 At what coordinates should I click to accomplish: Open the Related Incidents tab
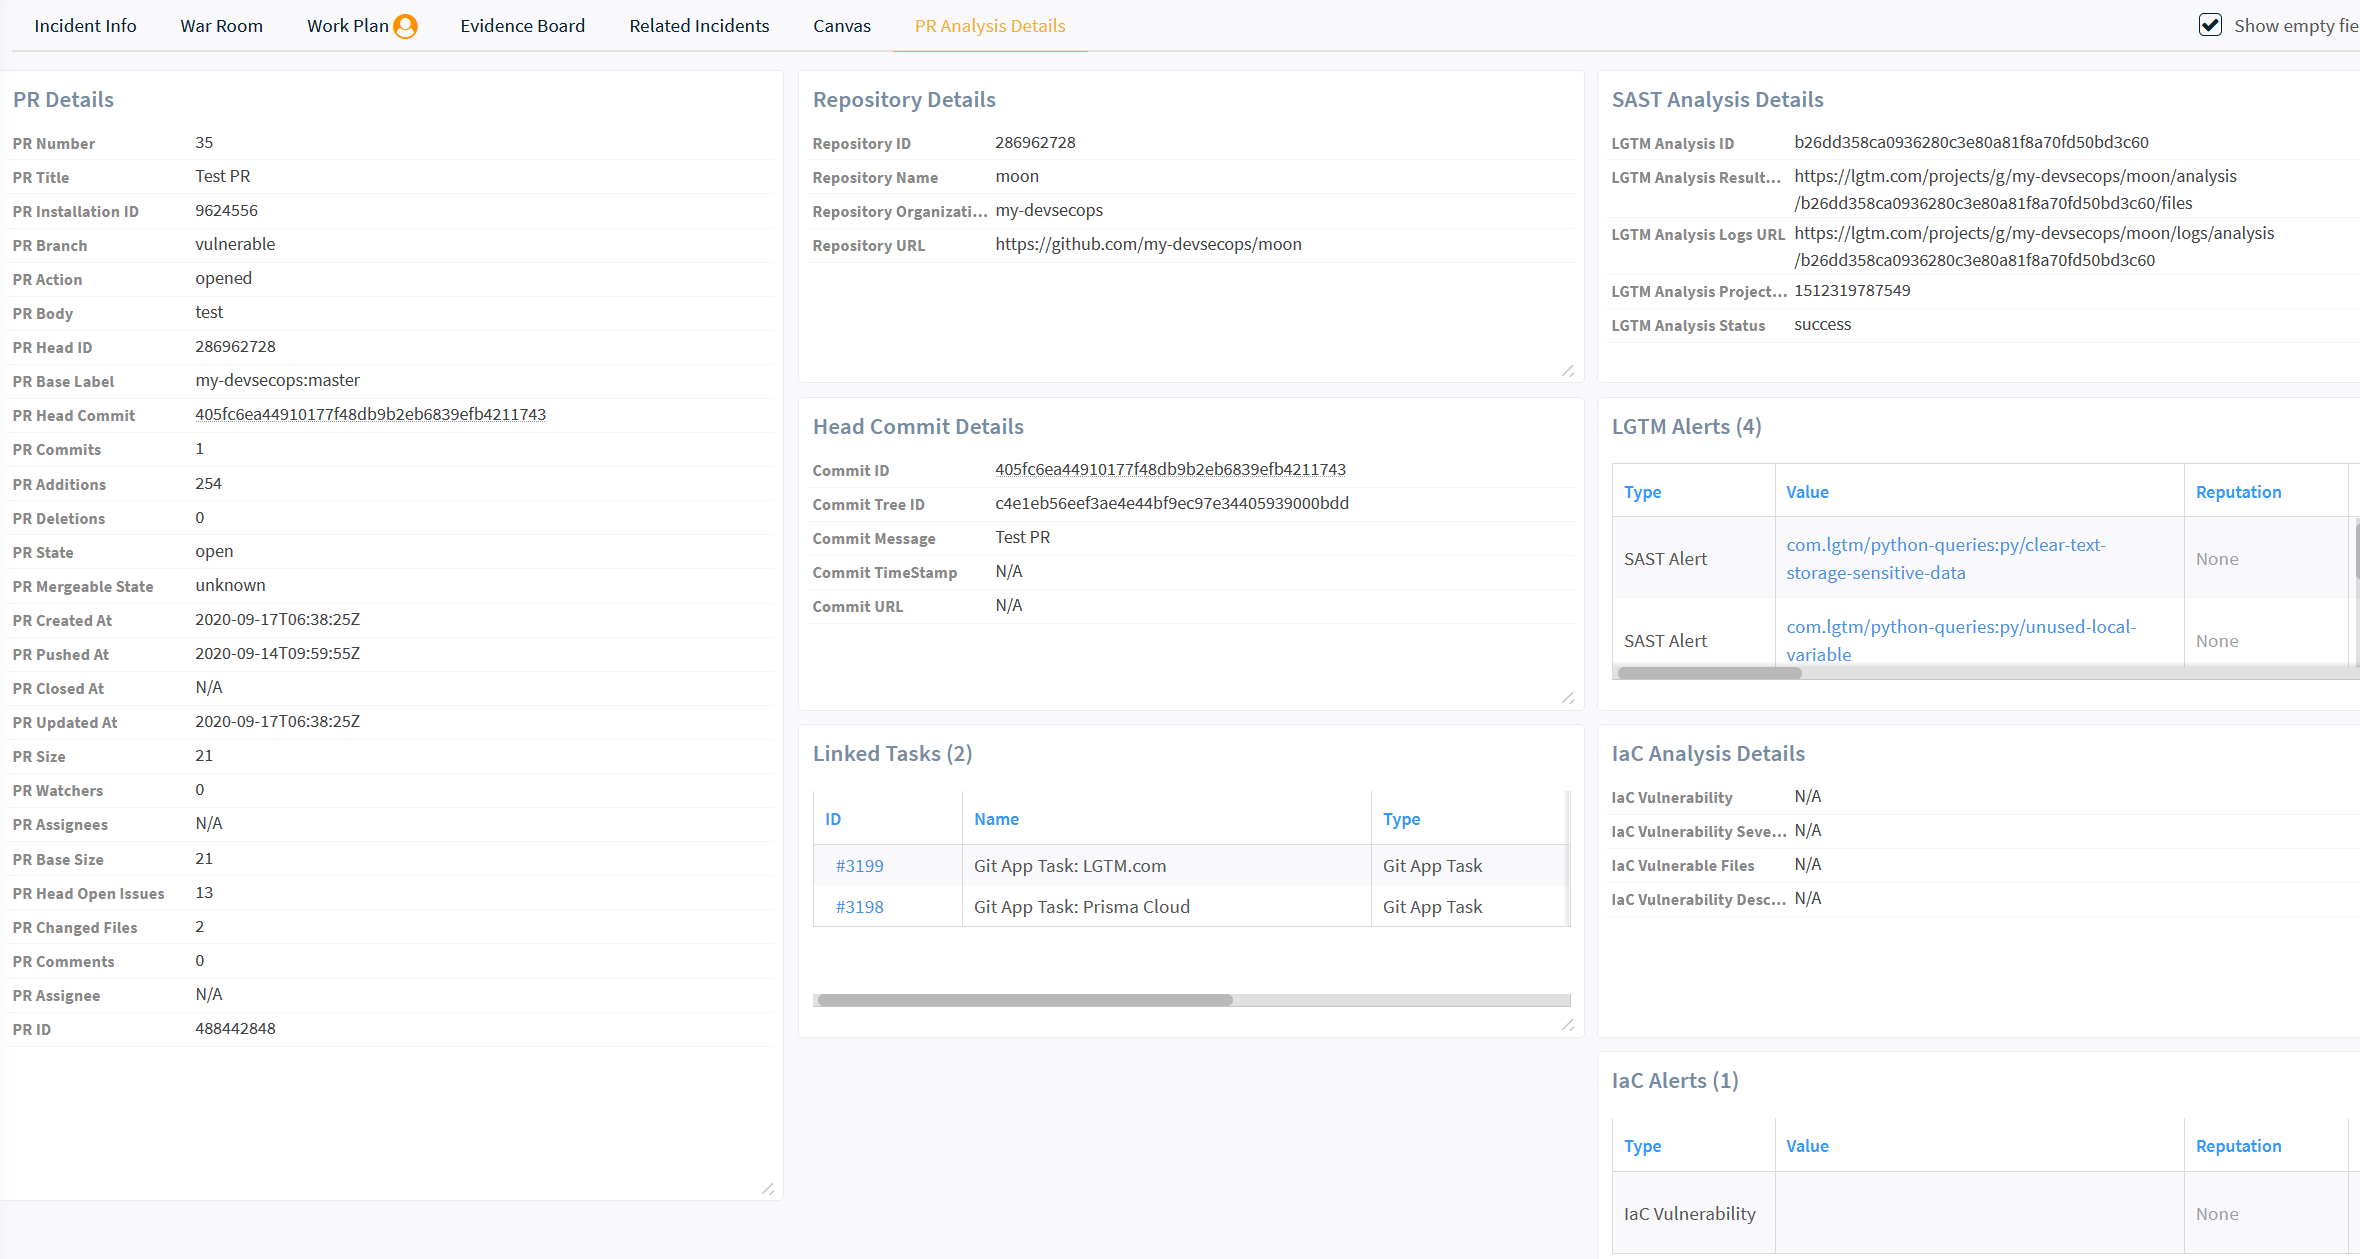(699, 26)
